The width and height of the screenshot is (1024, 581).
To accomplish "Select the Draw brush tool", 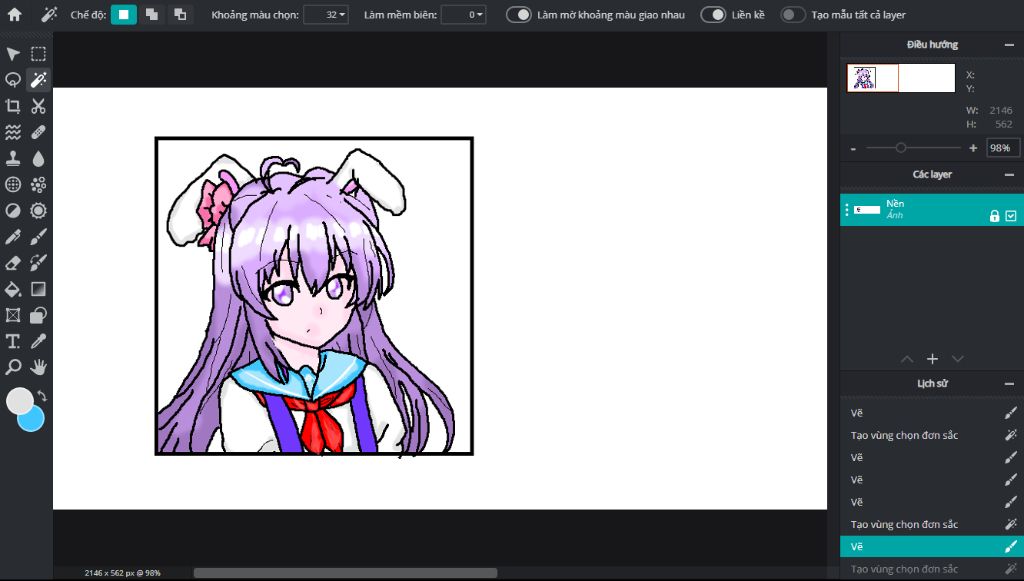I will point(39,236).
